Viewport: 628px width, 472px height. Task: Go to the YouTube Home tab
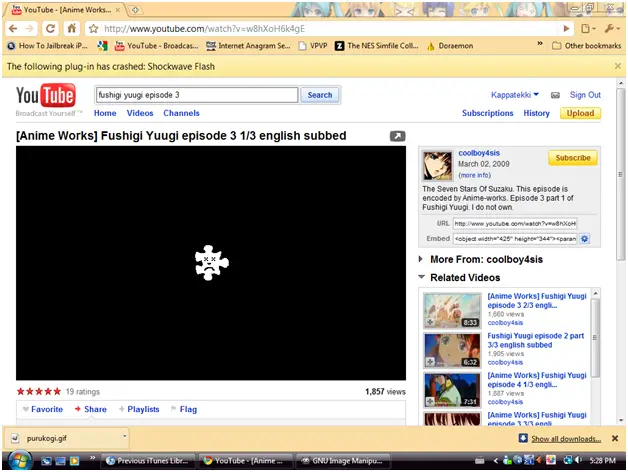point(105,113)
